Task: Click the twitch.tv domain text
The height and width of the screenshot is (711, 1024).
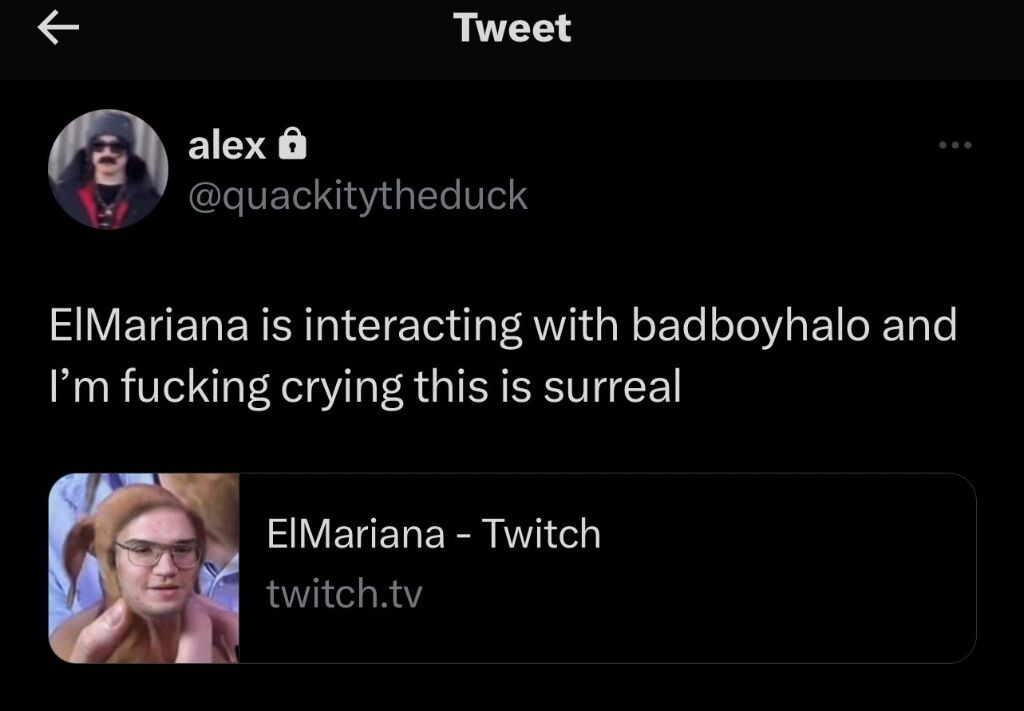Action: (x=344, y=594)
